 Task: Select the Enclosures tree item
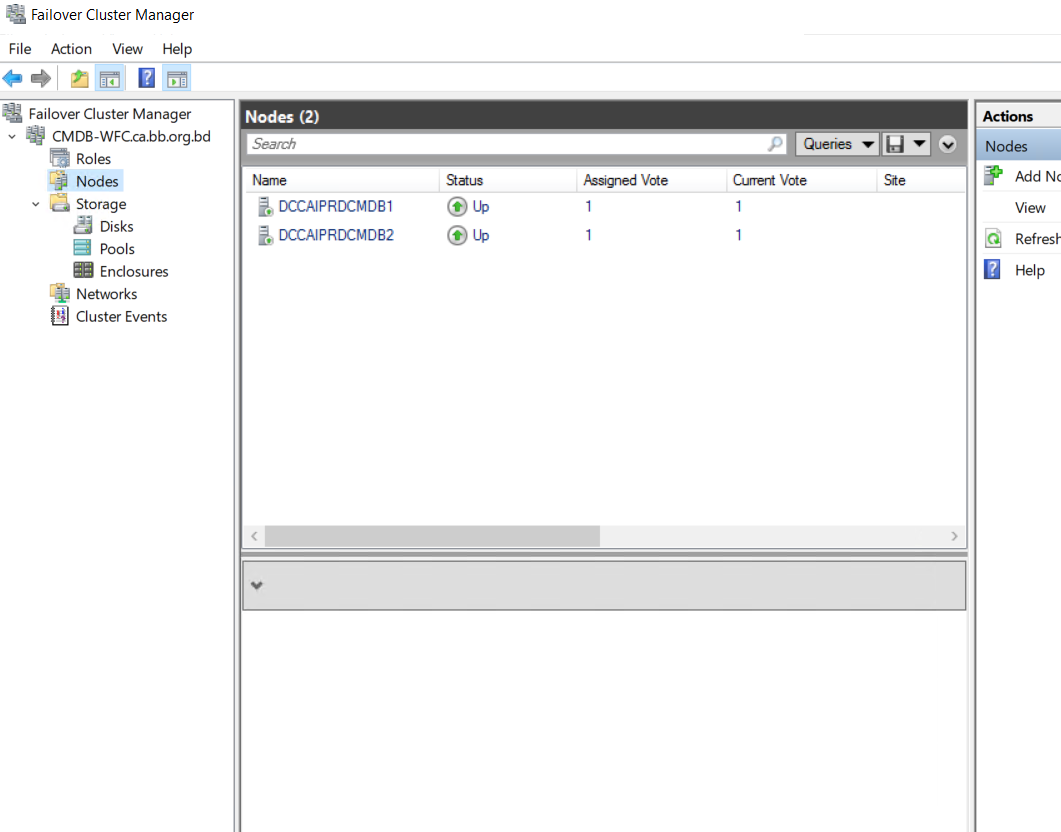pyautogui.click(x=134, y=271)
